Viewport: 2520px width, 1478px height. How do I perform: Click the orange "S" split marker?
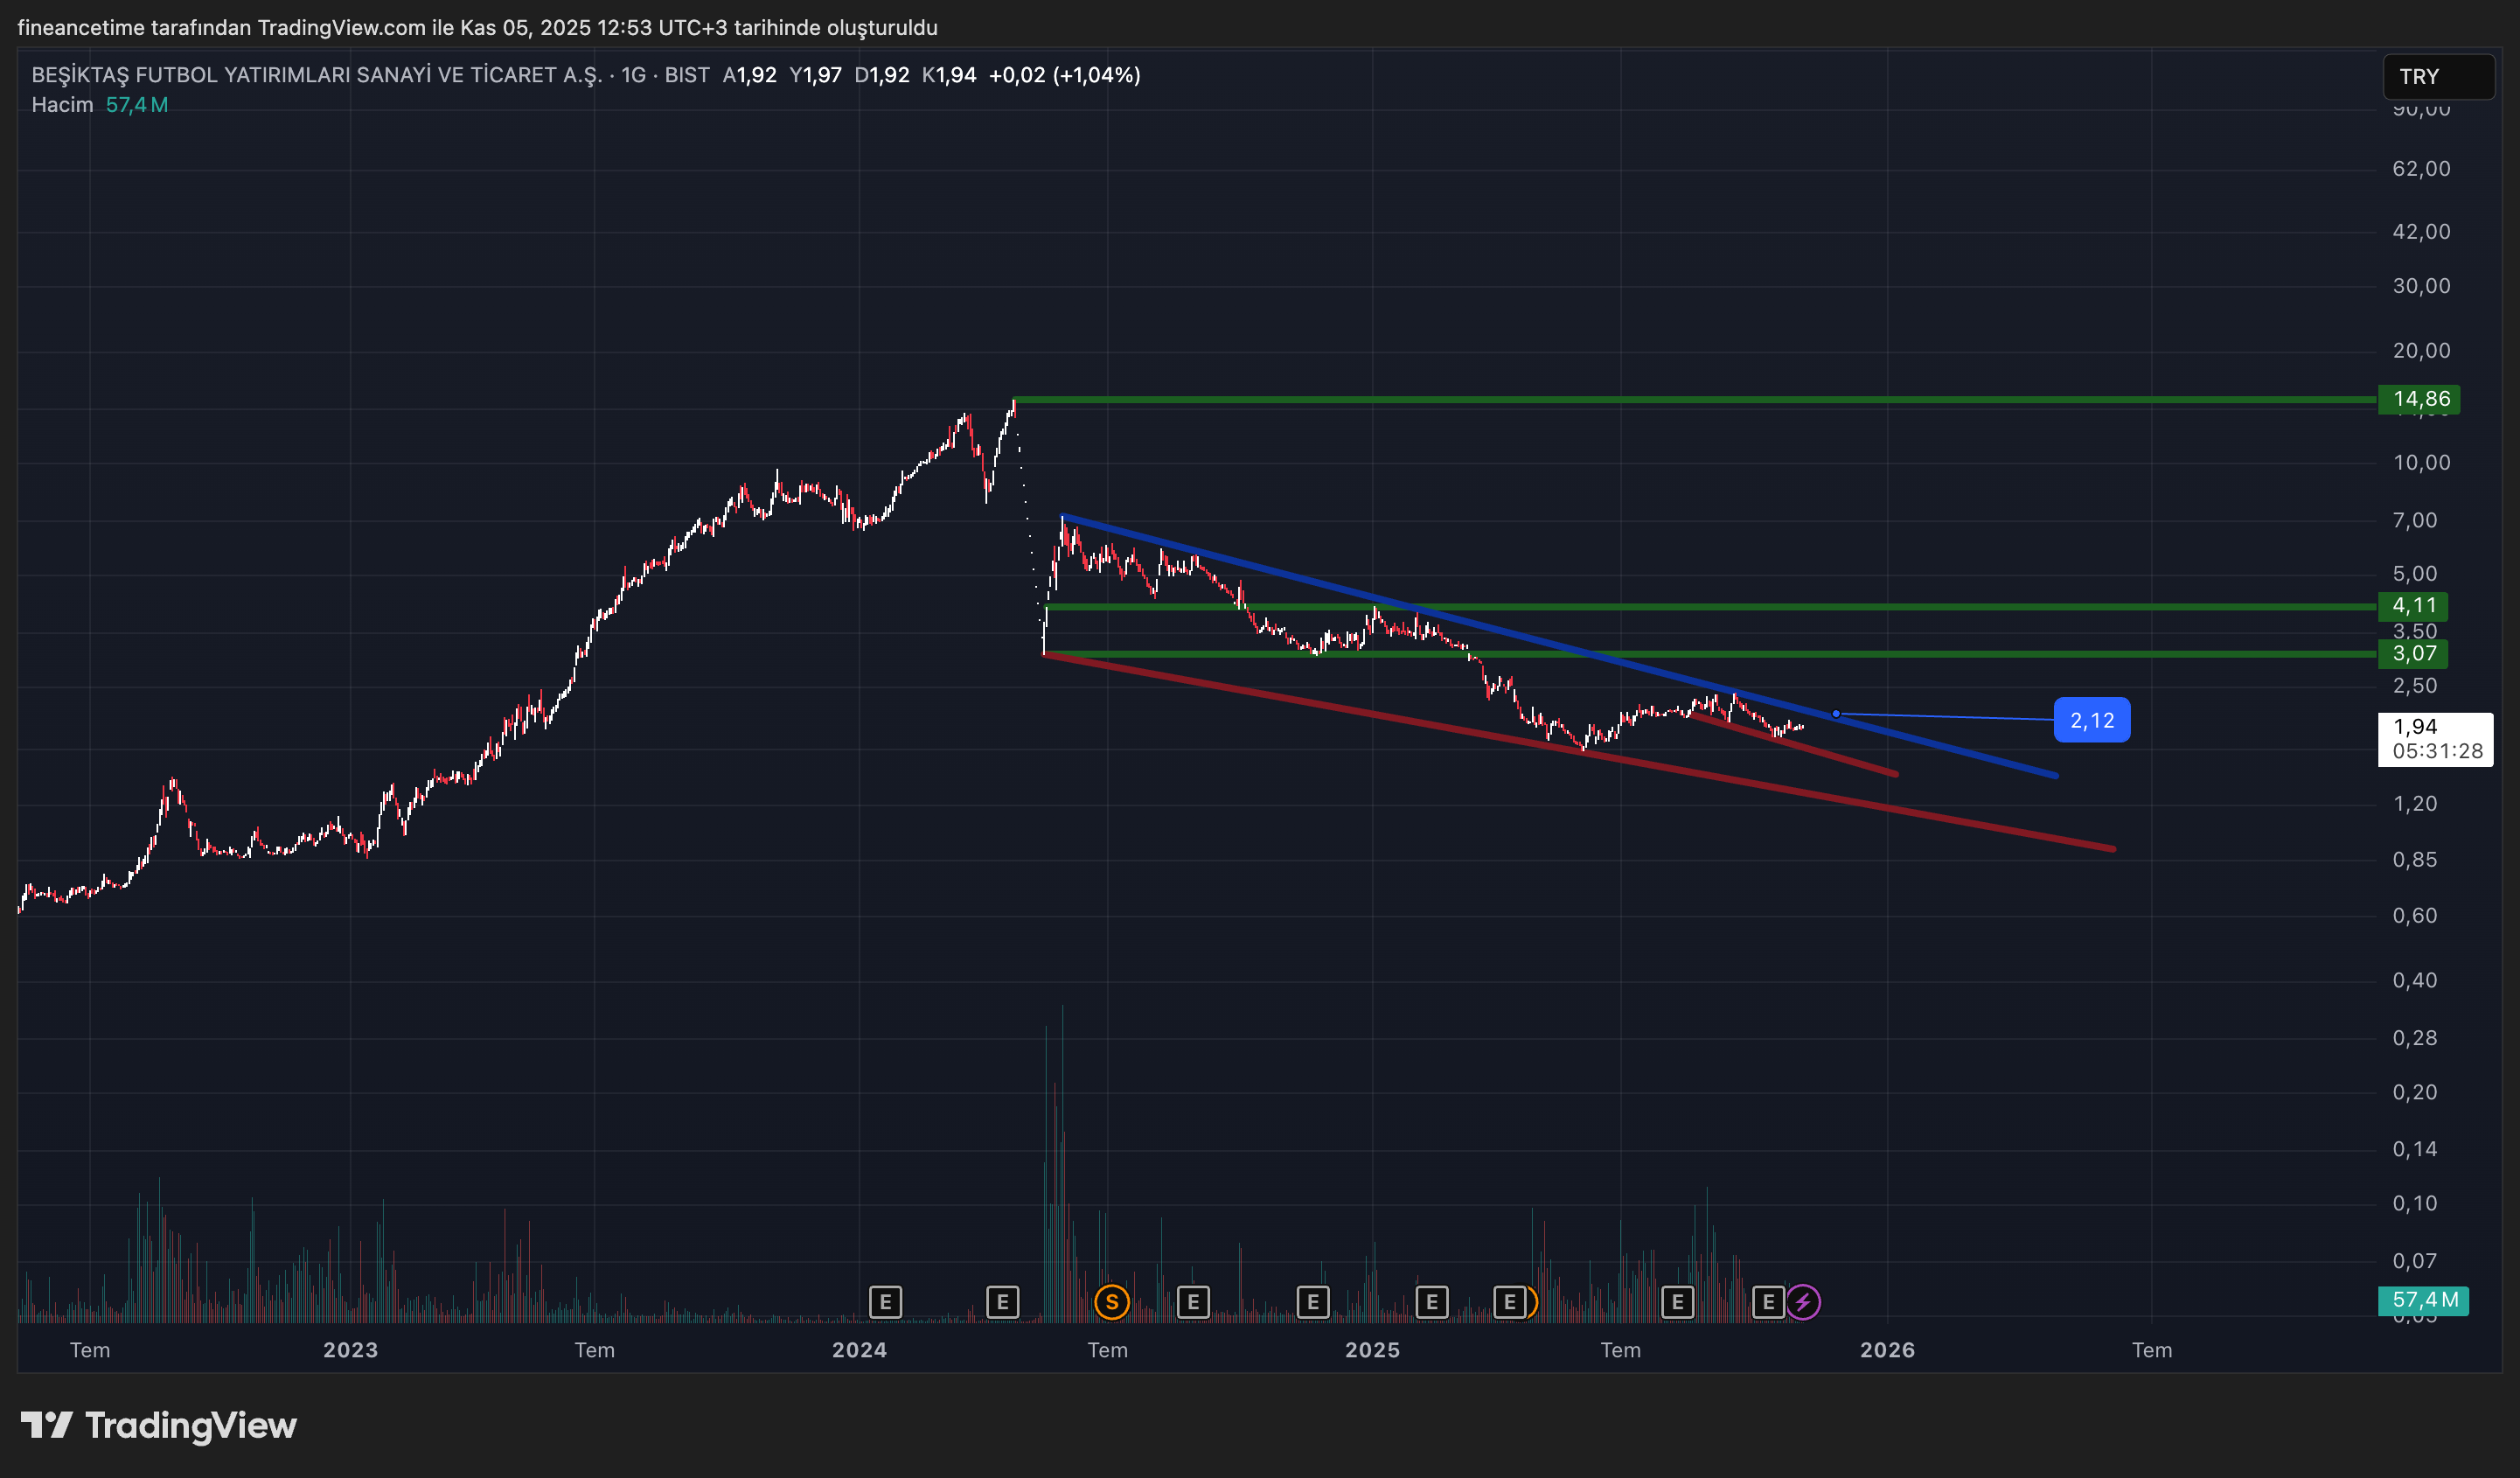tap(1111, 1302)
